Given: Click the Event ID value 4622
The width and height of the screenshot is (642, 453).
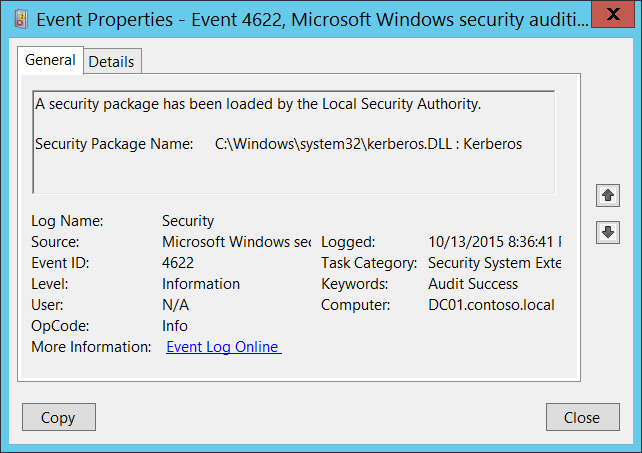Looking at the screenshot, I should 180,263.
